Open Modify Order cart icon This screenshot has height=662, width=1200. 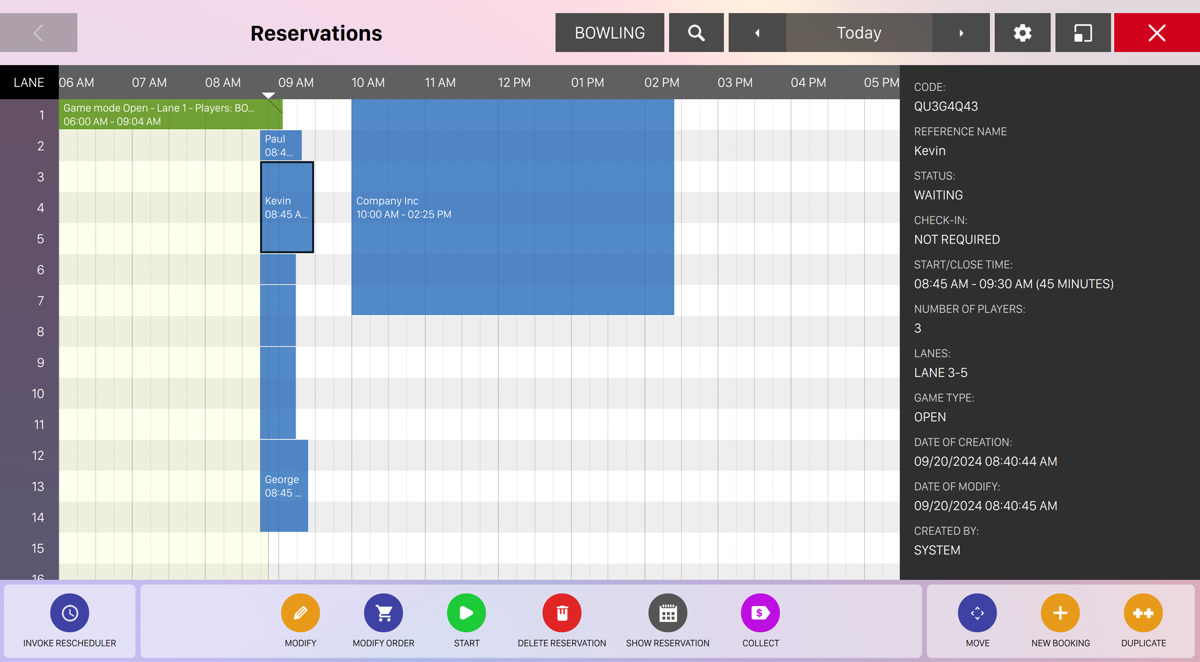(x=383, y=613)
